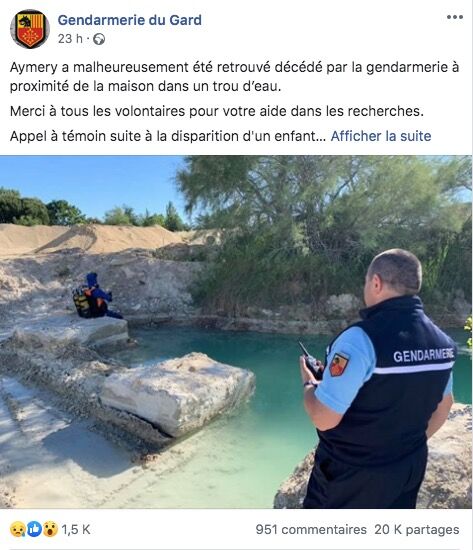
Task: Click the 23 h post timestamp
Action: coord(70,39)
